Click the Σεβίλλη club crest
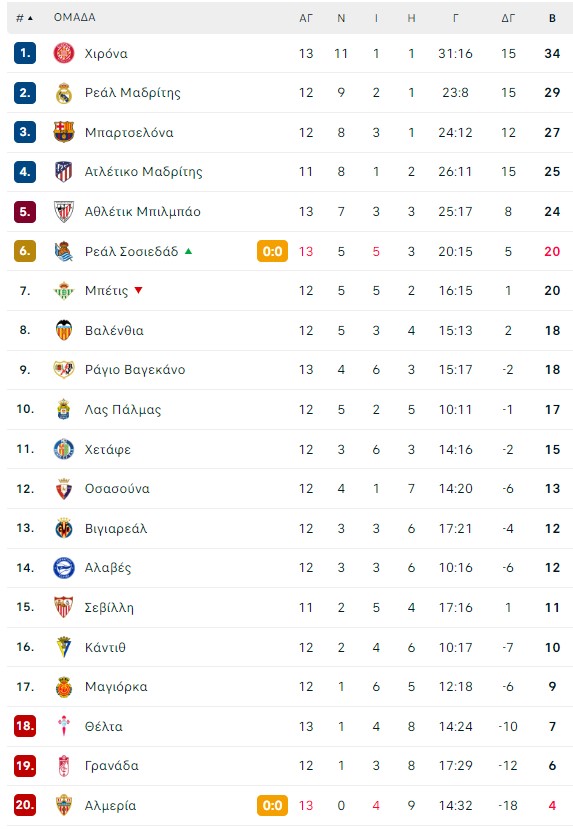 63,607
